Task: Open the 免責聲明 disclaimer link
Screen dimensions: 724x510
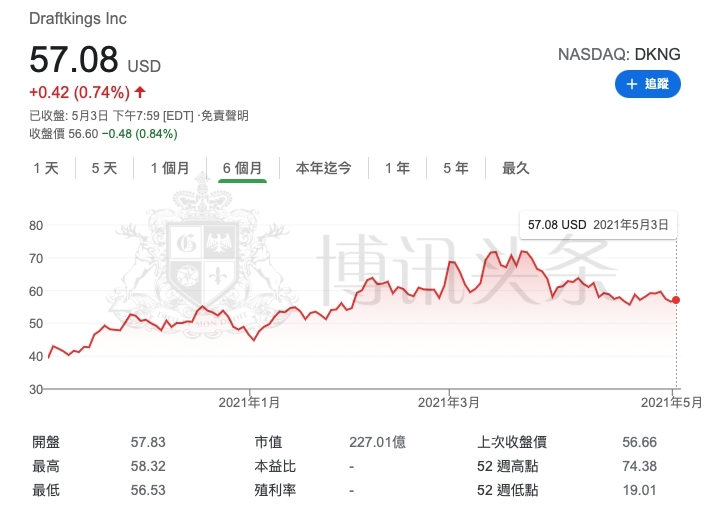Action: click(x=223, y=116)
